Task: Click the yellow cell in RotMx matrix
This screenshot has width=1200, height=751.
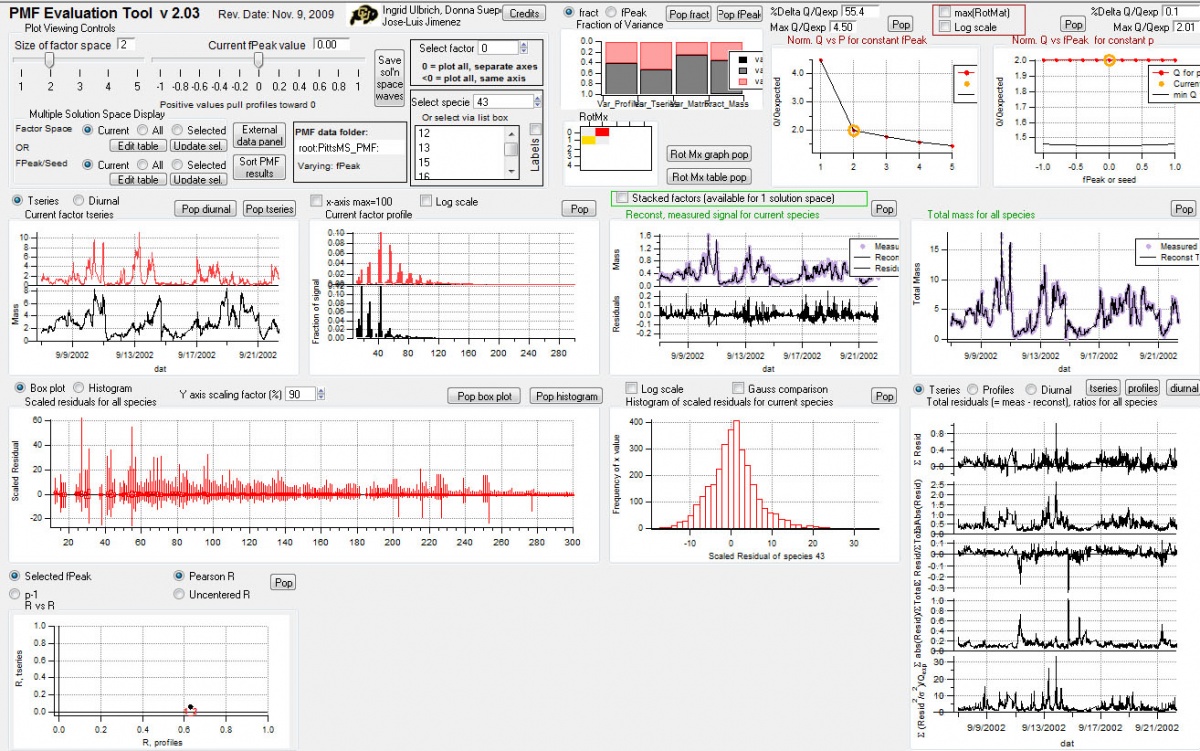Action: (x=588, y=140)
